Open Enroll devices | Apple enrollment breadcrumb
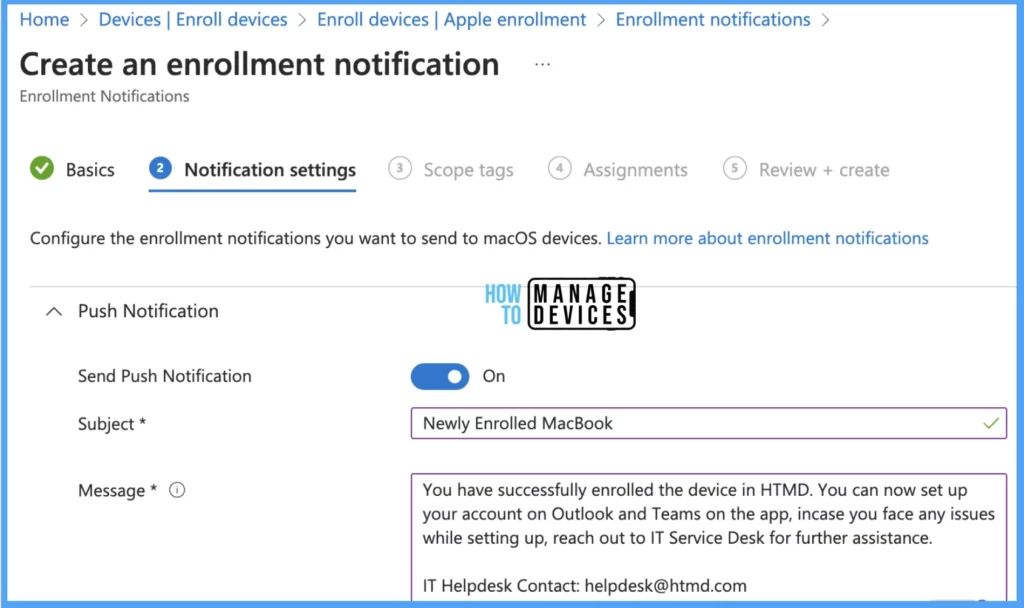1024x608 pixels. click(x=451, y=20)
